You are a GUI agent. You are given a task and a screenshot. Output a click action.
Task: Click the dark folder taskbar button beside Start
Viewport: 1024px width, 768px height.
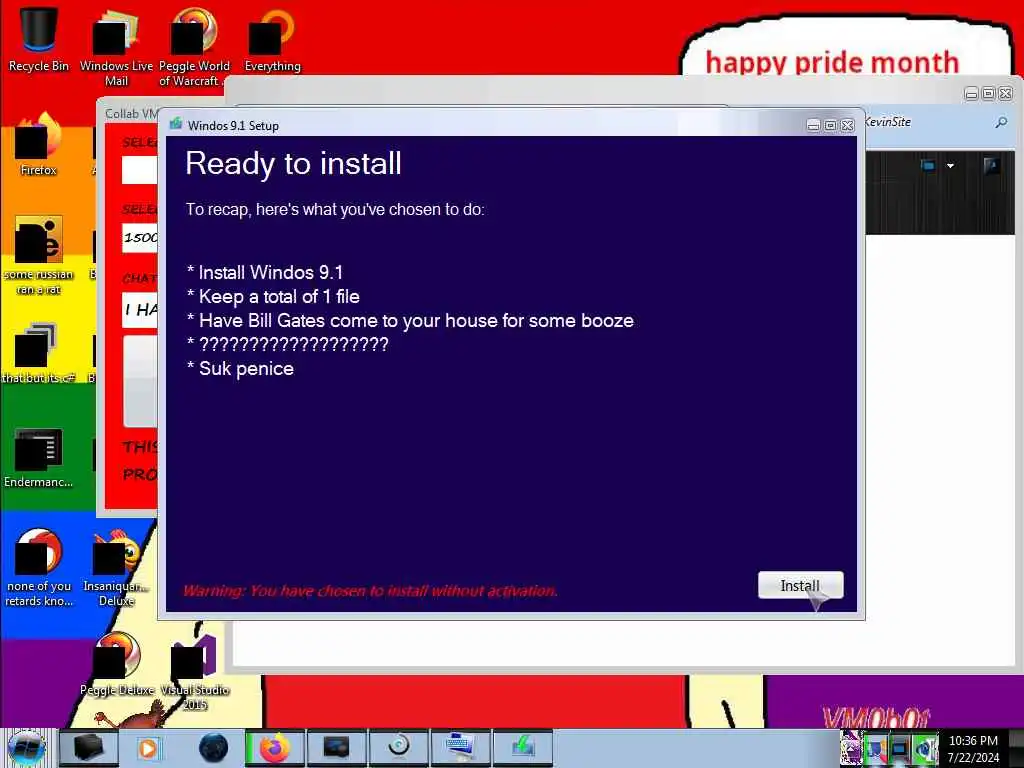(x=88, y=748)
